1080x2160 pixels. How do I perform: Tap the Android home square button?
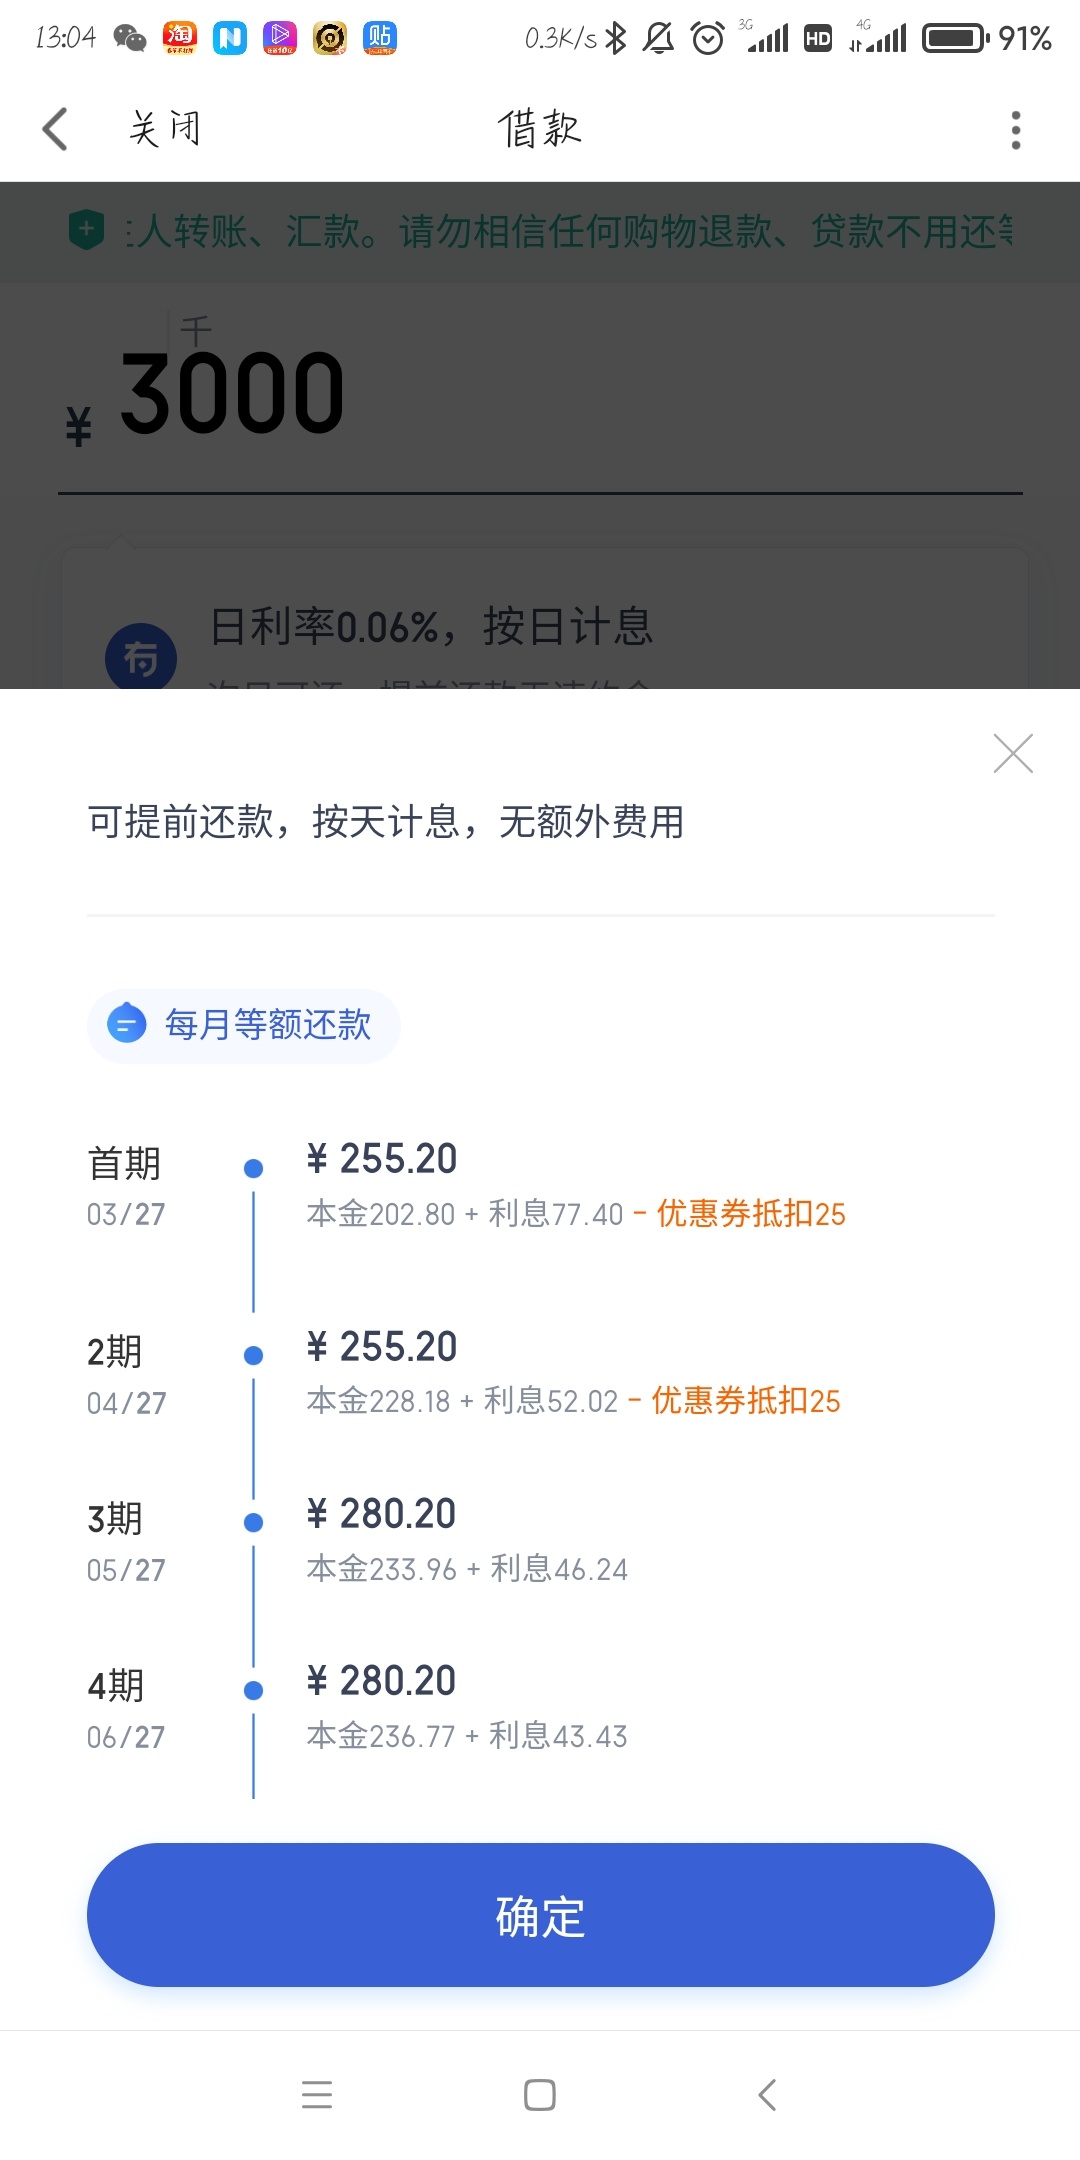[540, 2094]
